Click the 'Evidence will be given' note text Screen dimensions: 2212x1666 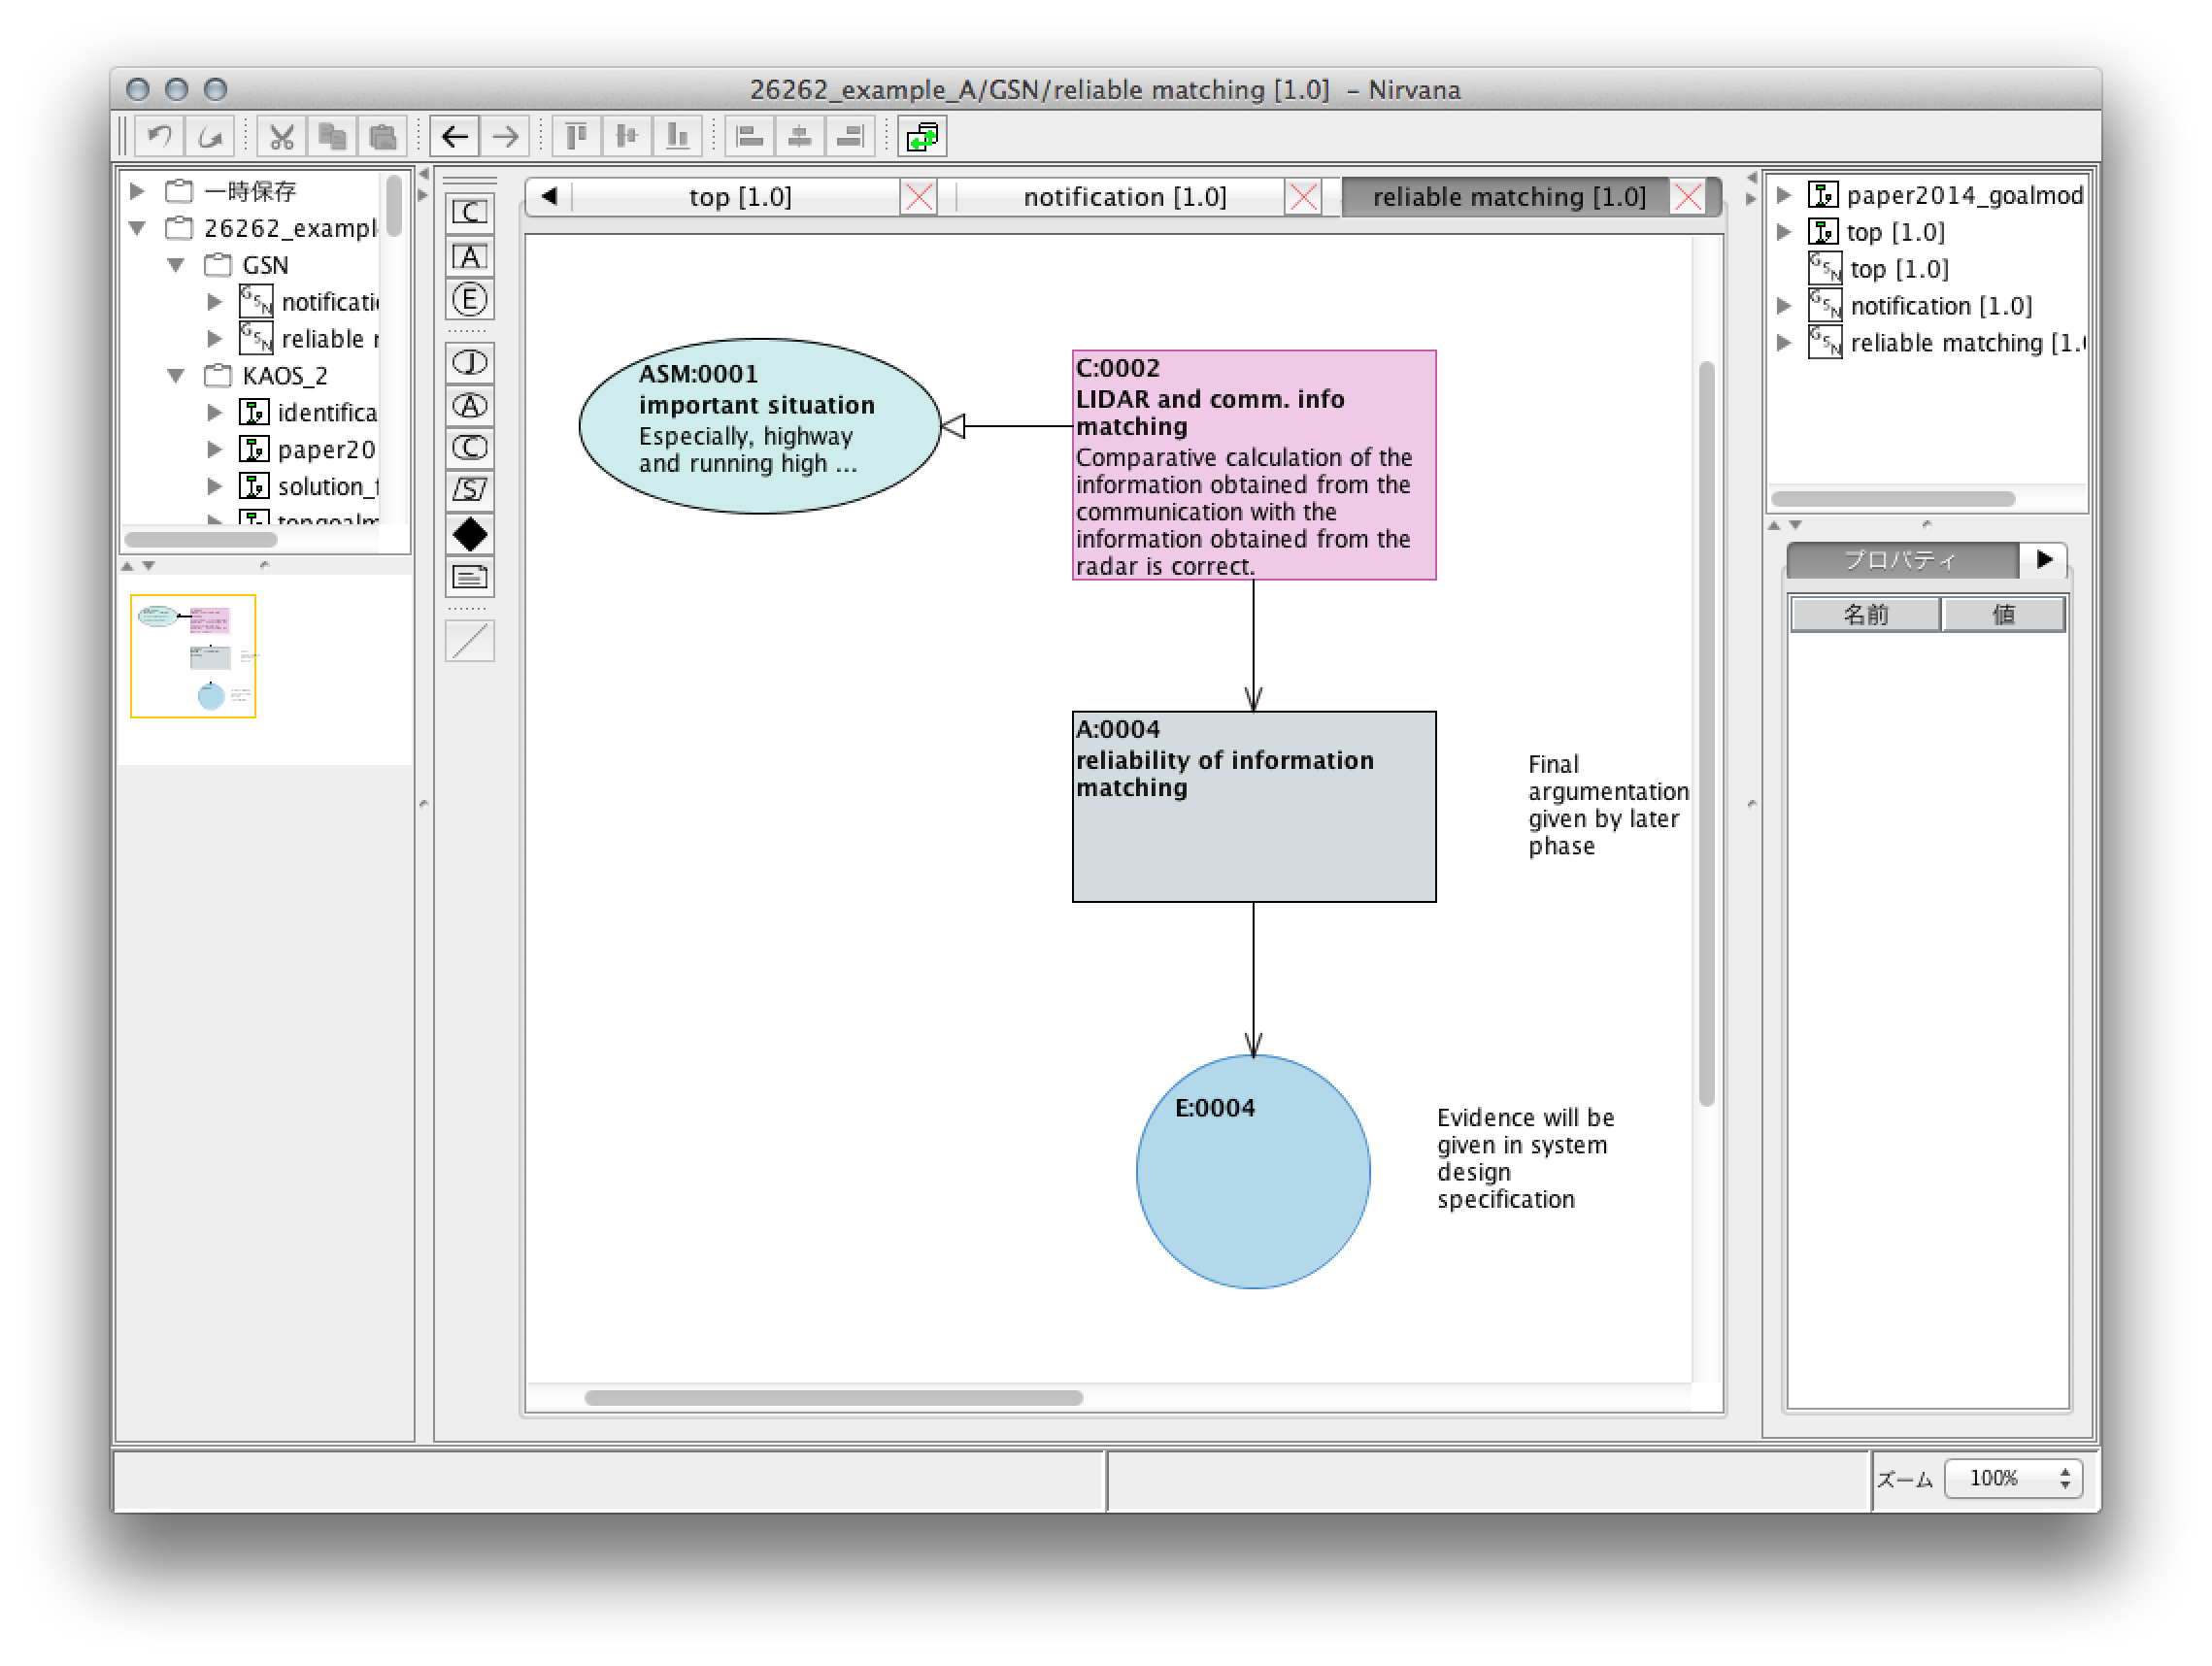tap(1525, 1158)
